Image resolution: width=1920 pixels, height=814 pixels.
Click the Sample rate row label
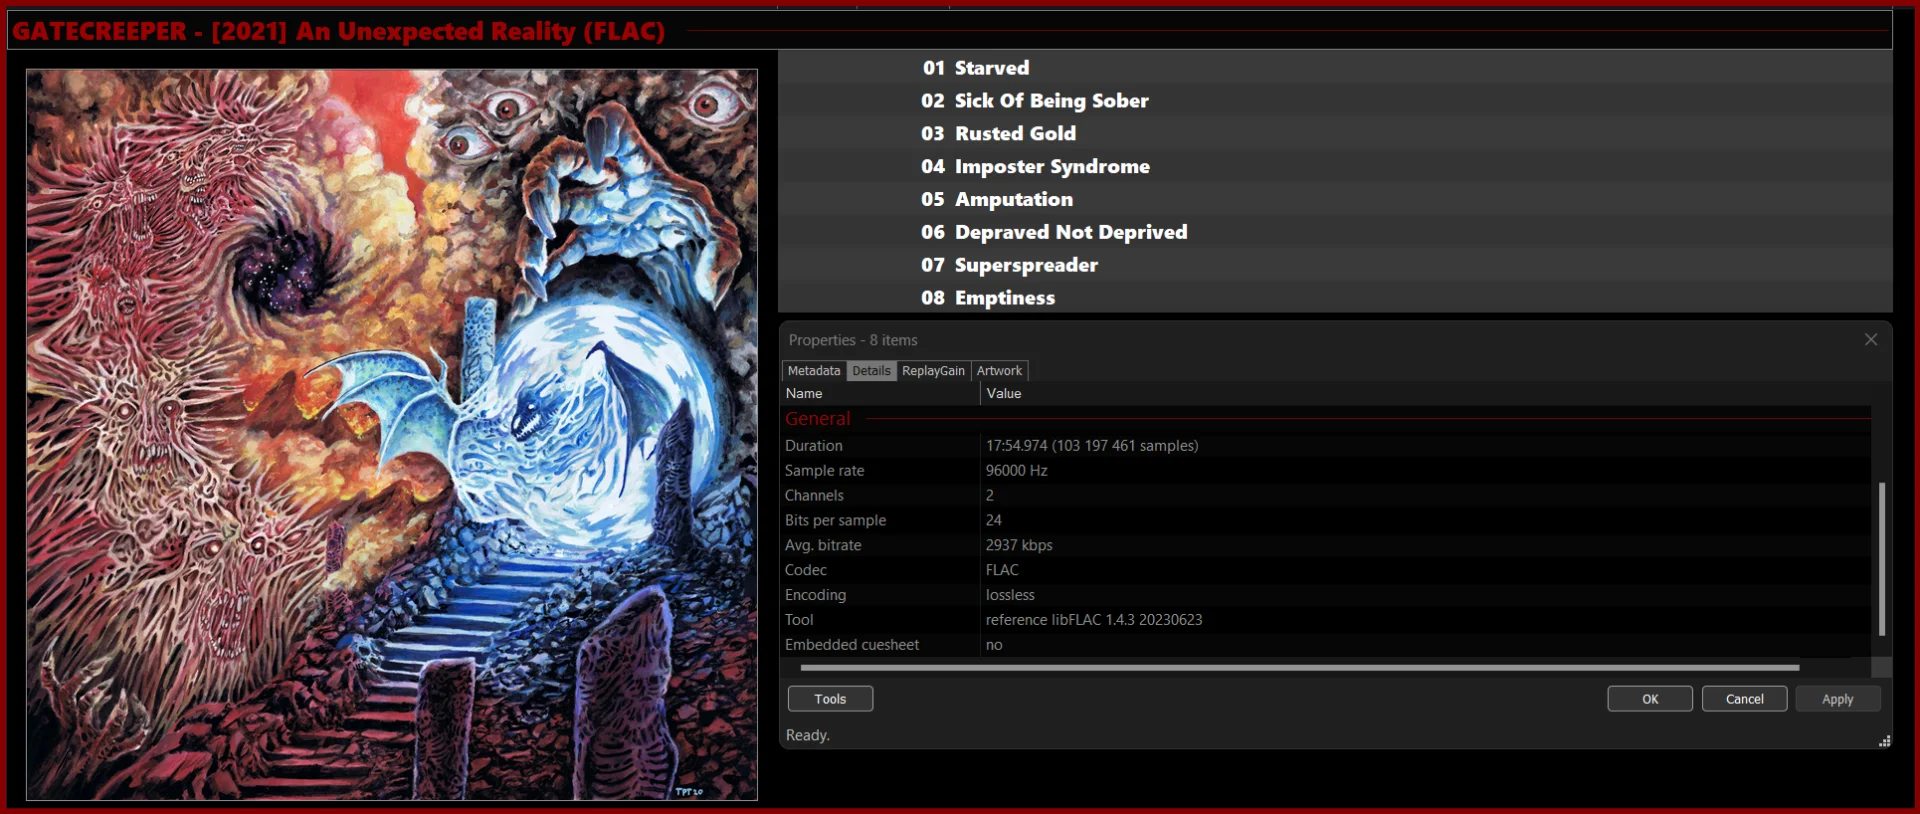825,471
